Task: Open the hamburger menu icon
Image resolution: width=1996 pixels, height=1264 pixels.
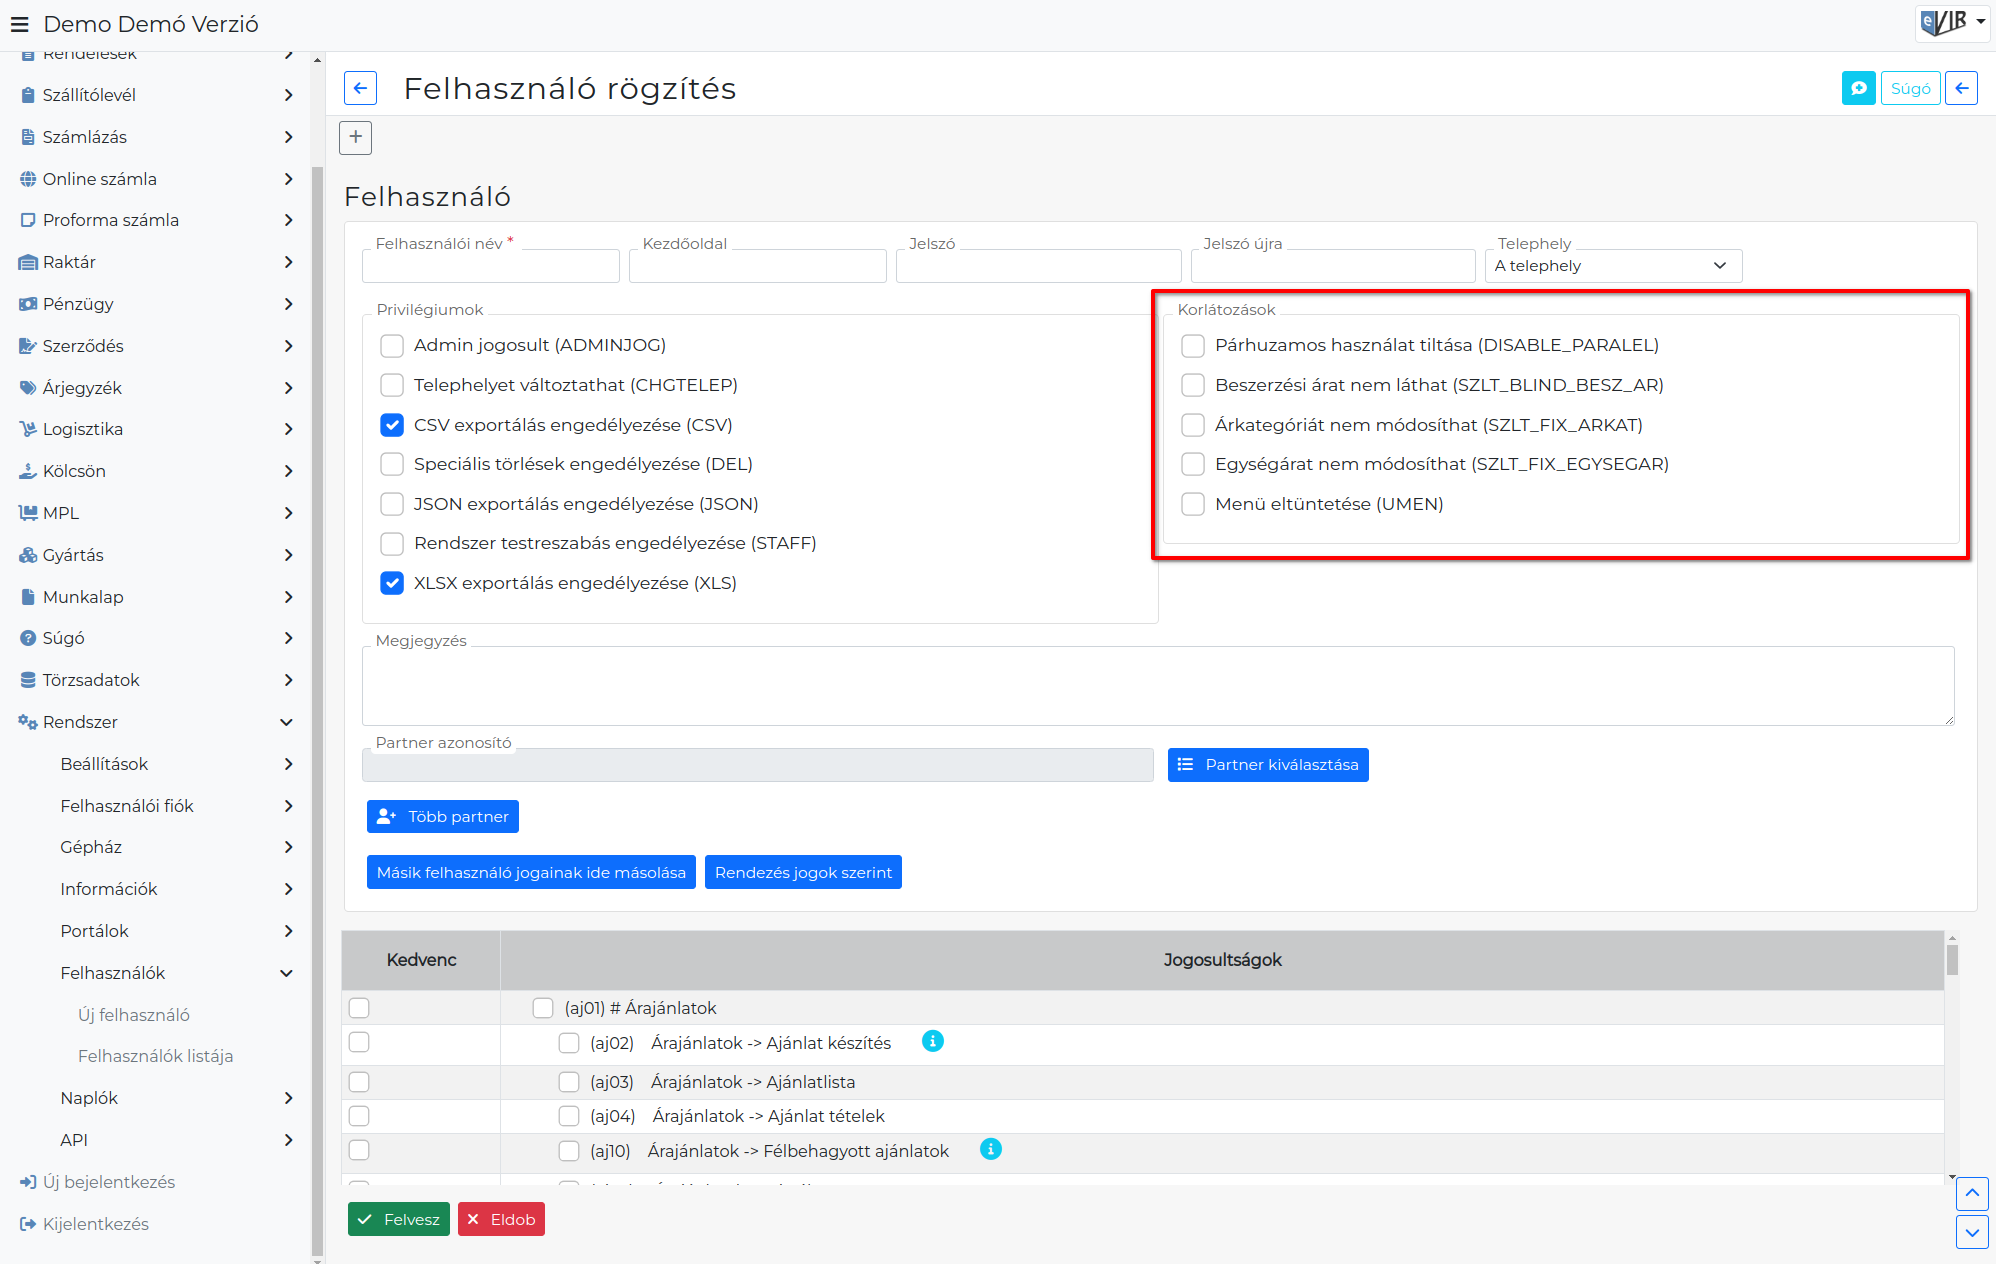Action: click(x=20, y=24)
